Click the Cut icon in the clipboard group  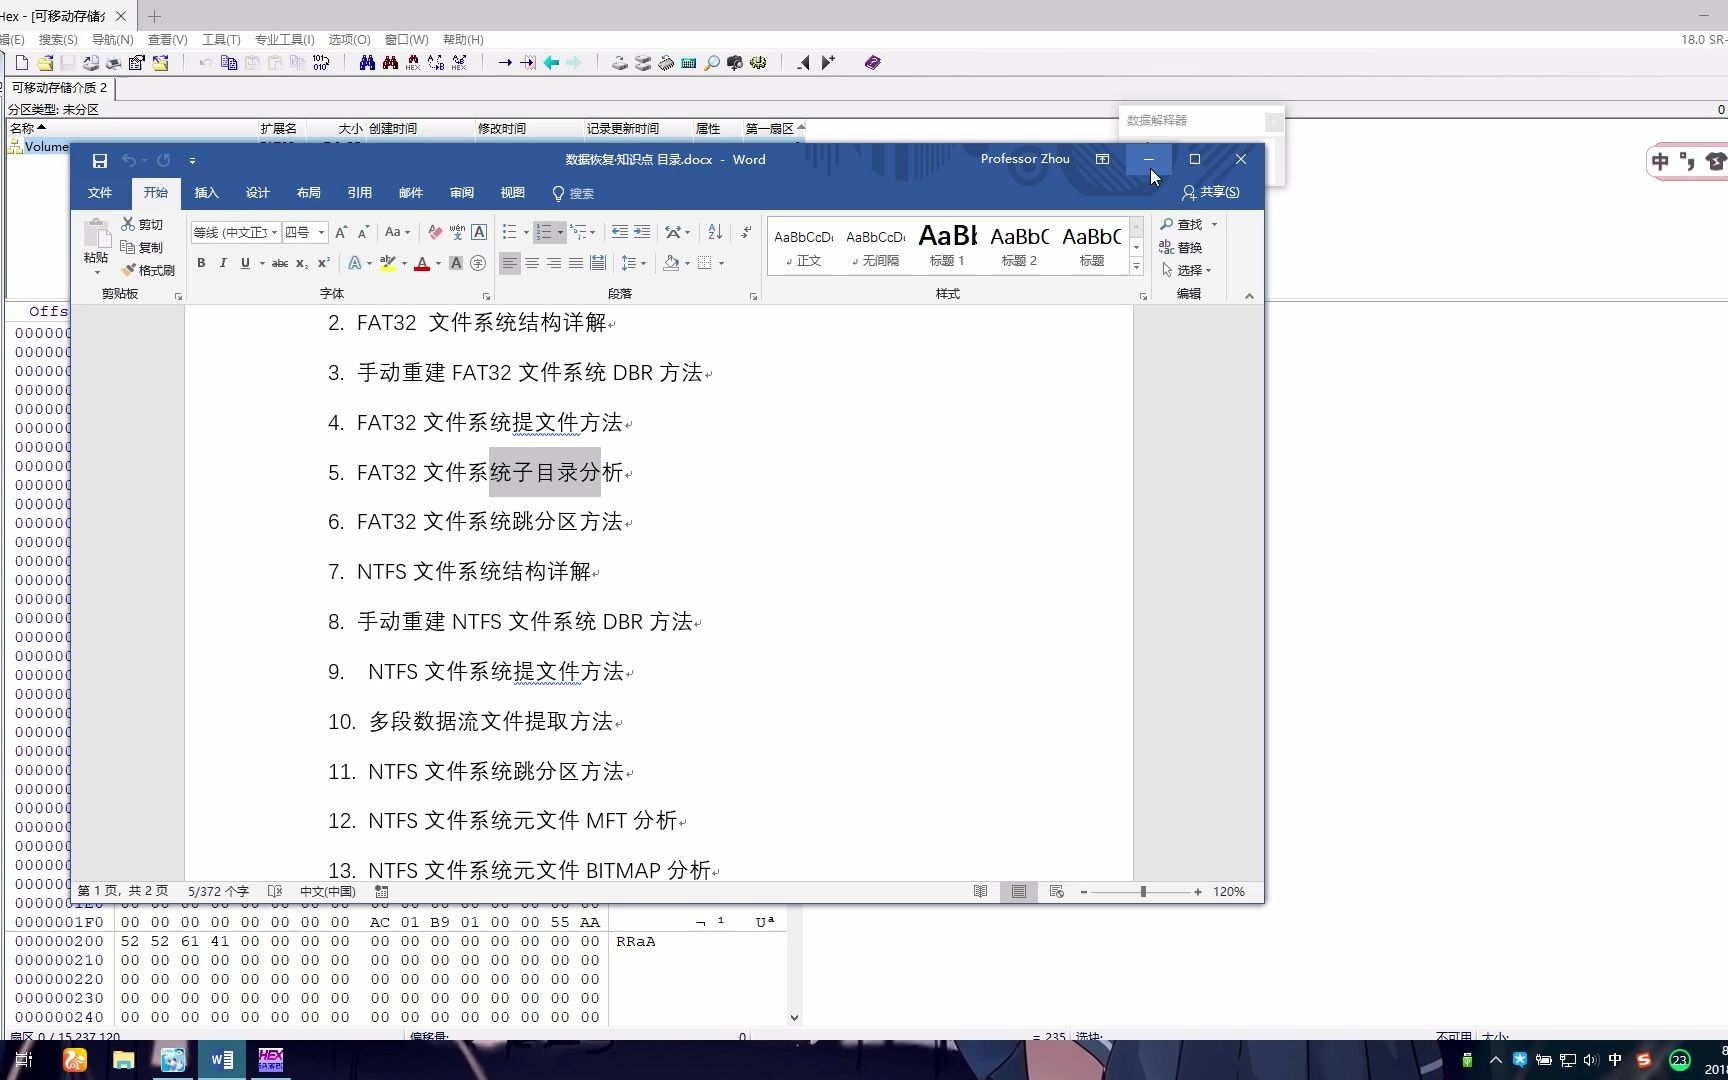130,224
